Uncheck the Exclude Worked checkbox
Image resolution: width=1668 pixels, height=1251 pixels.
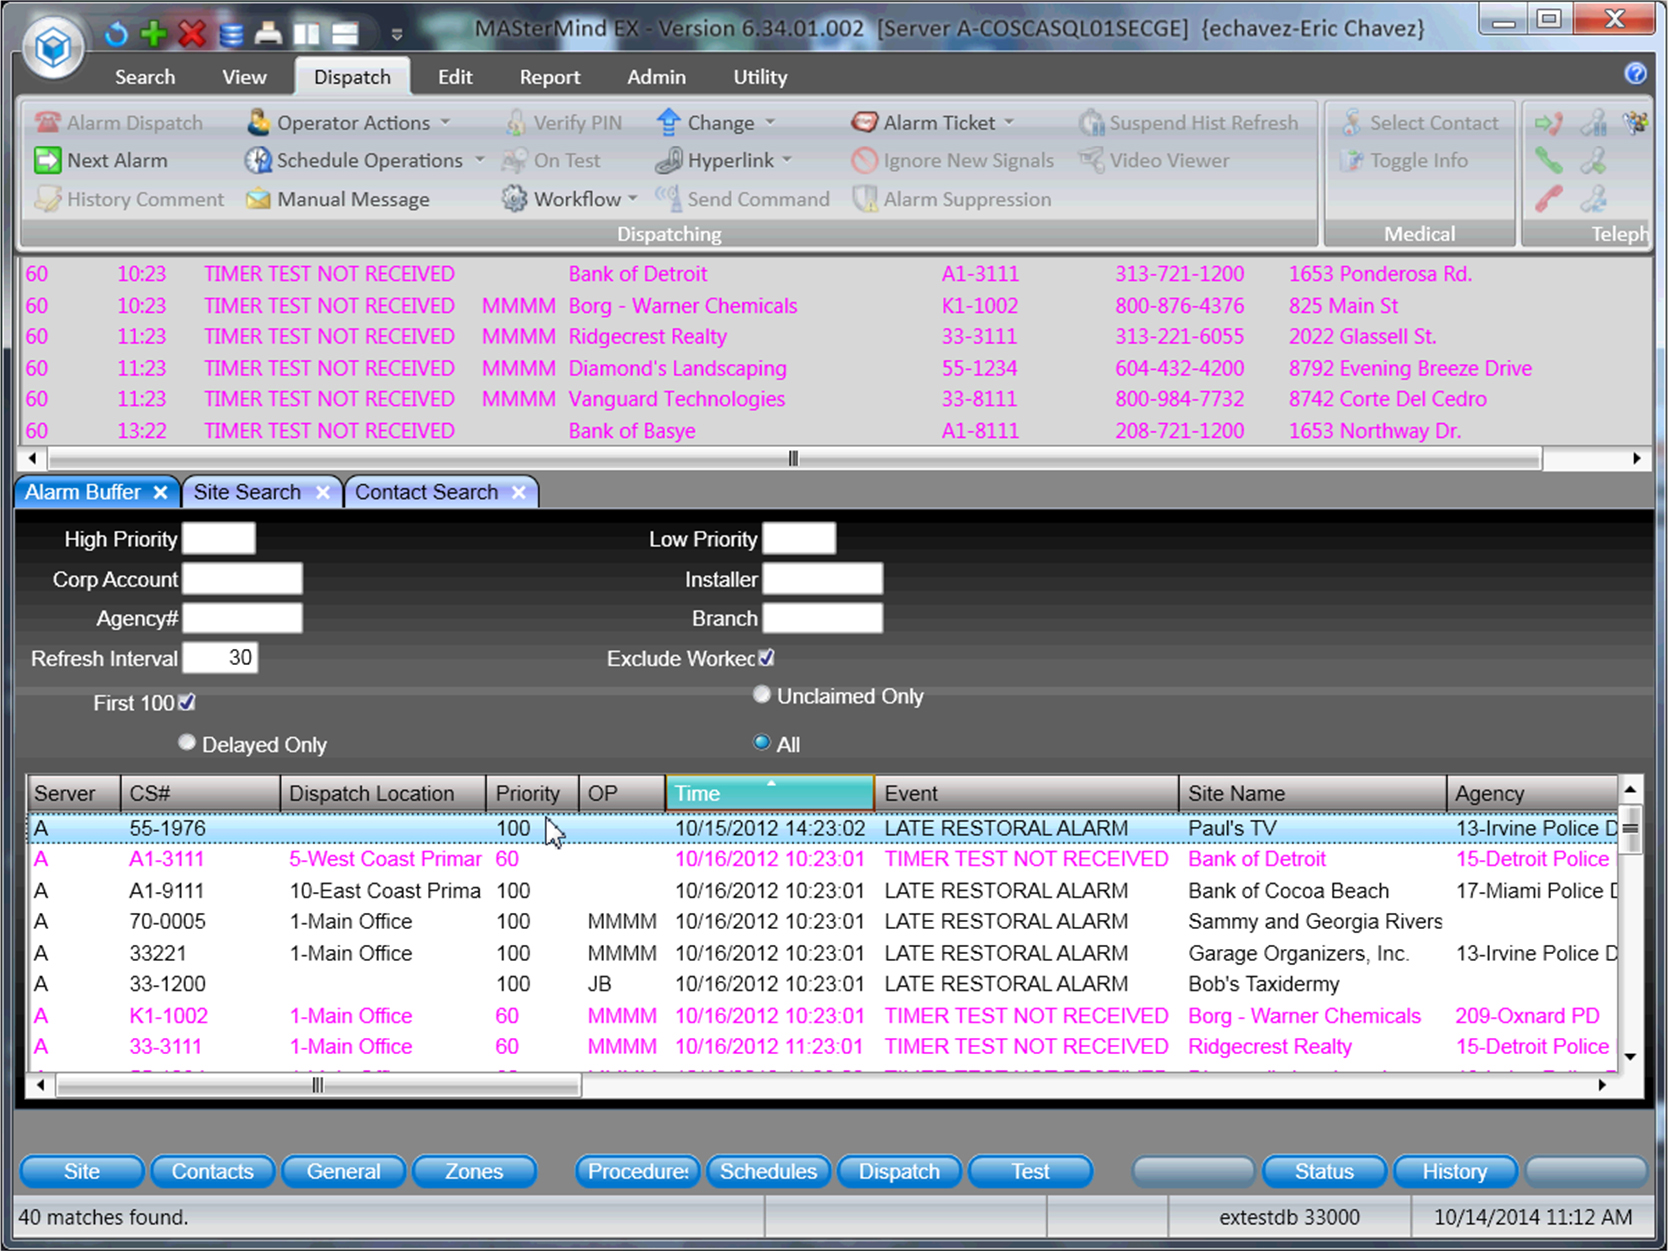coord(767,657)
